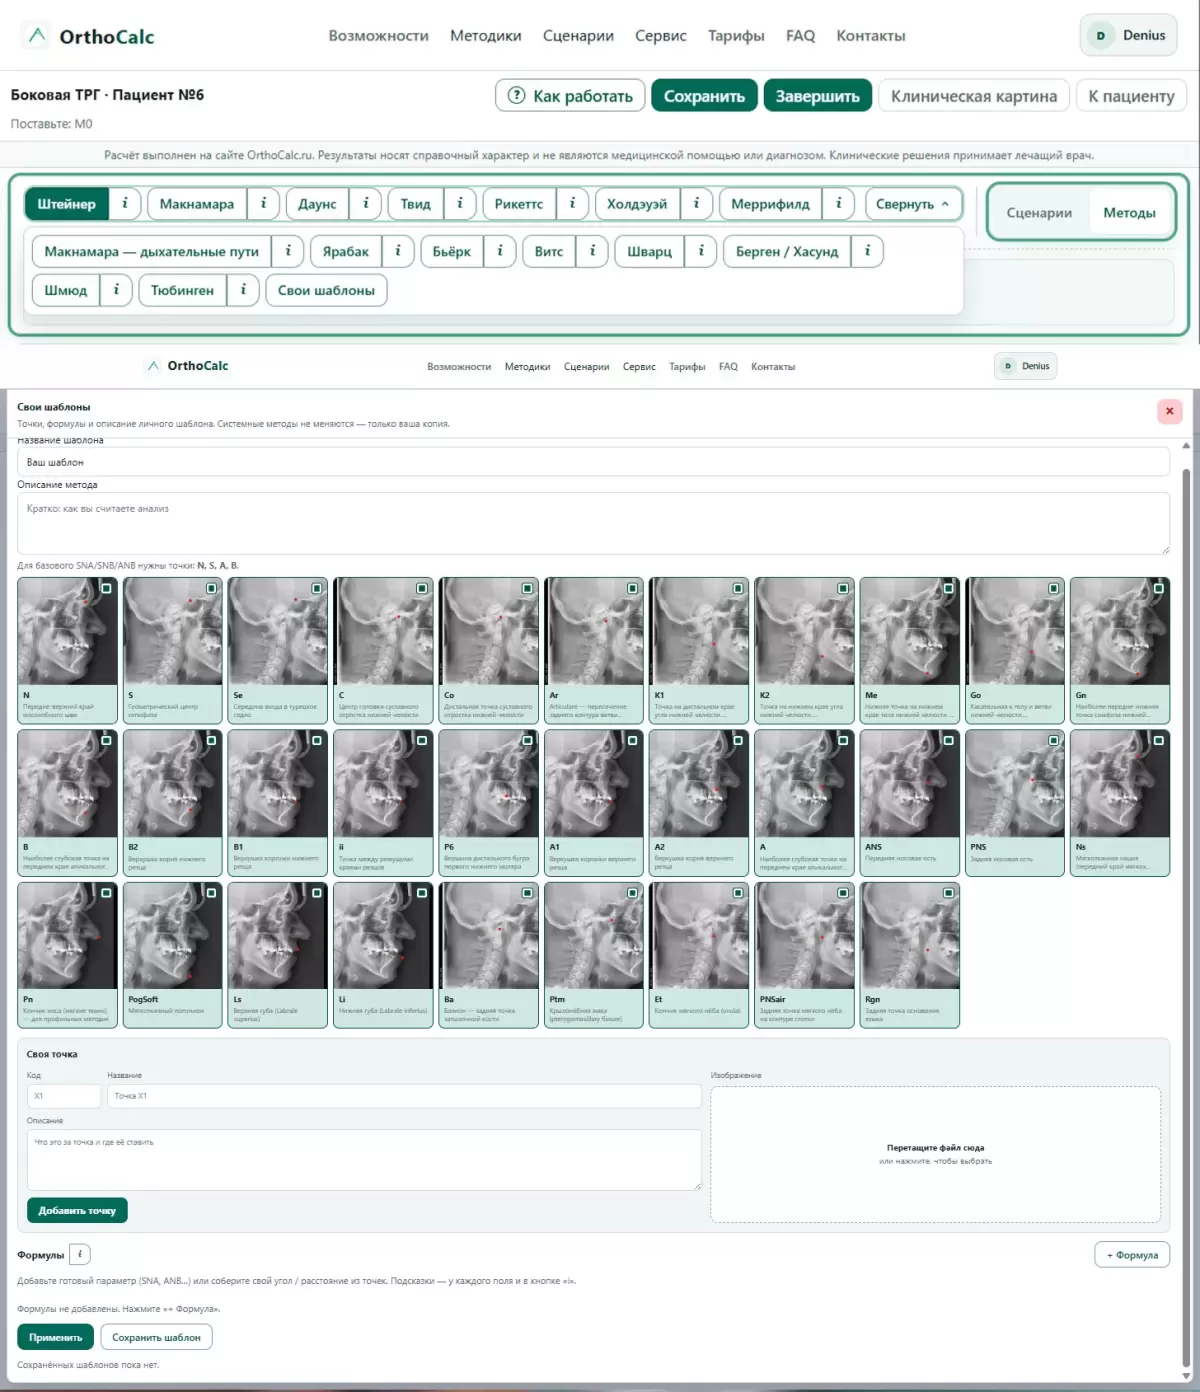1200x1392 pixels.
Task: Open the Формулы info icon
Action: point(80,1254)
